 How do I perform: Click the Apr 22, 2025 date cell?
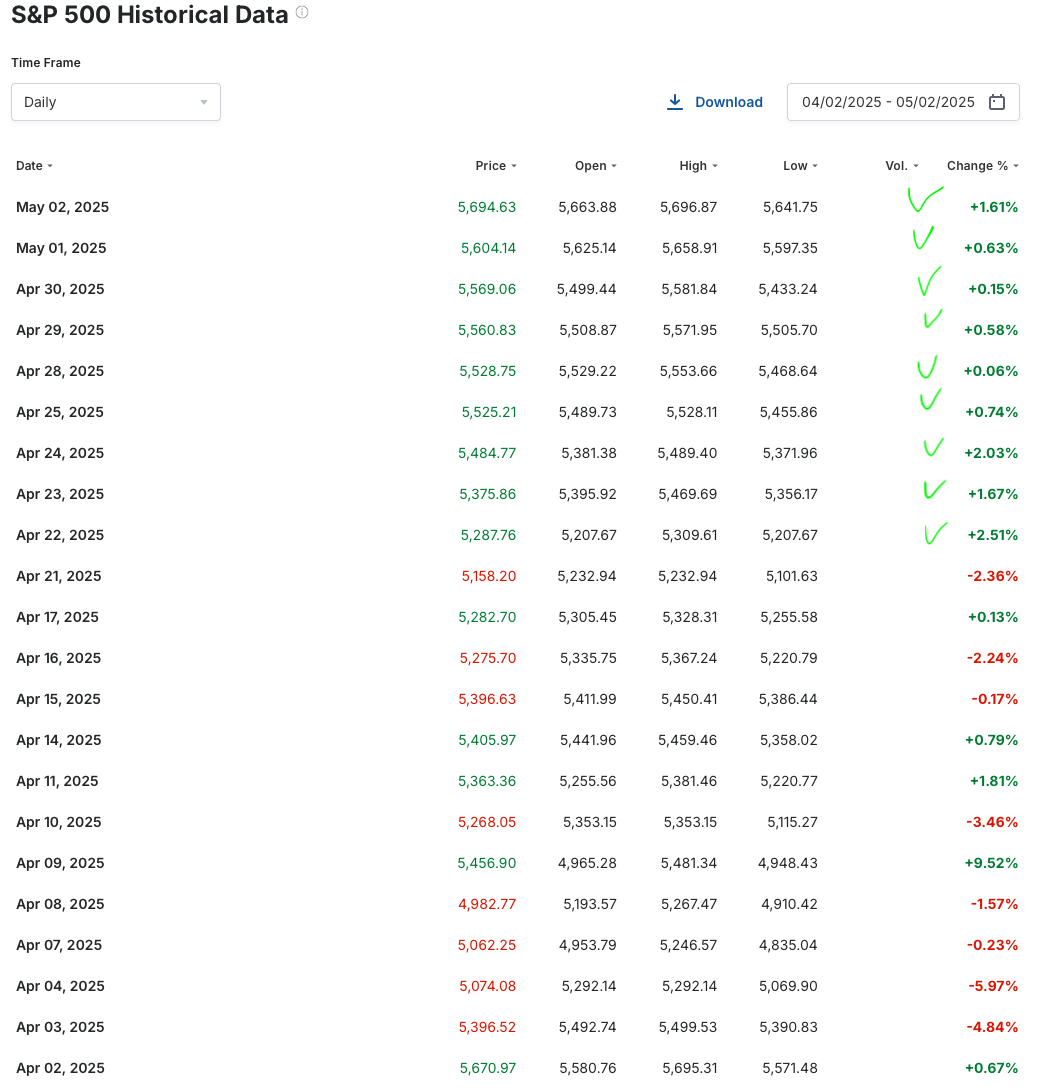(x=60, y=535)
